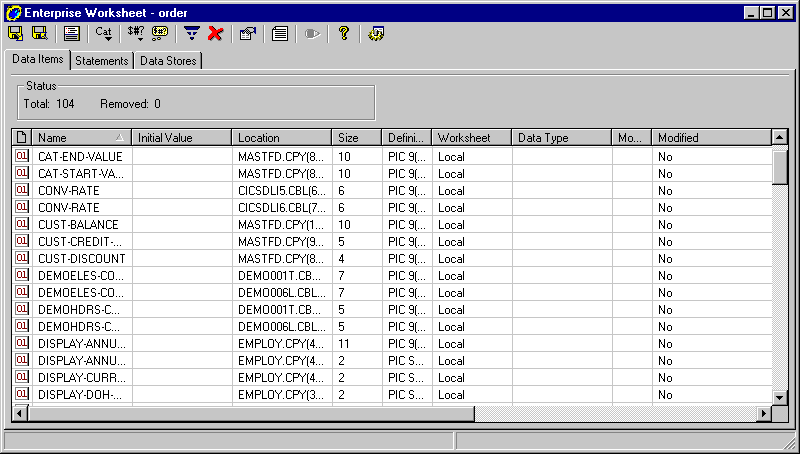Viewport: 800px width, 454px height.
Task: Click the size value 4 in CUST-DISCOUNT row
Action: 357,259
